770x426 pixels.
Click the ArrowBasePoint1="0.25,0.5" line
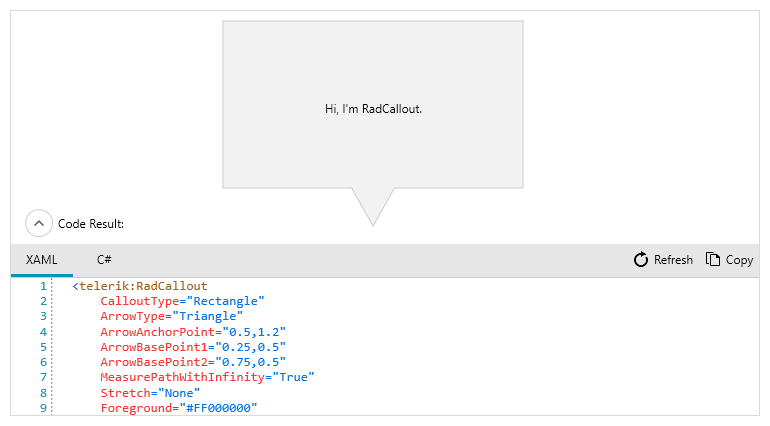click(x=193, y=347)
